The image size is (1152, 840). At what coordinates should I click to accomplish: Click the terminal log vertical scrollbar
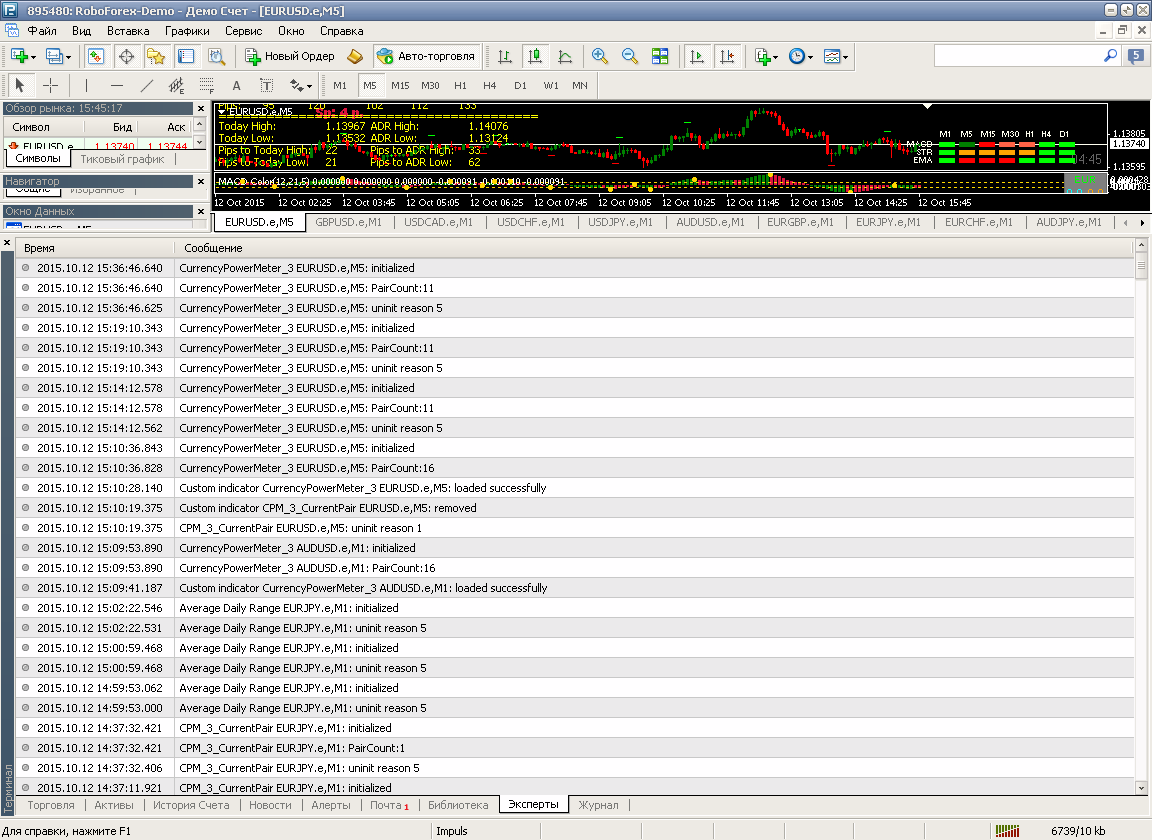[1141, 516]
